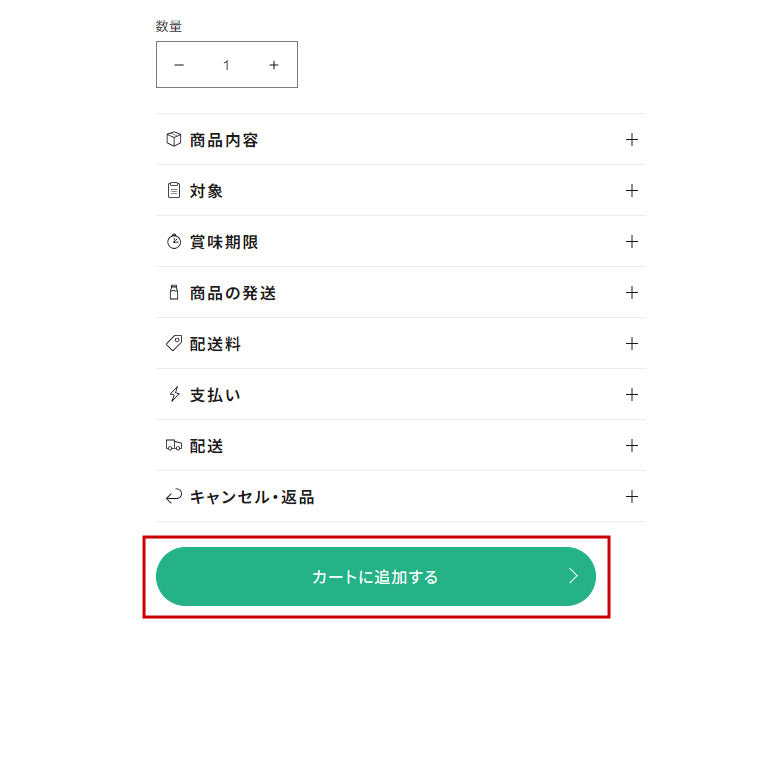
Task: Open the 商品の発送 accordion row
Action: 400,293
